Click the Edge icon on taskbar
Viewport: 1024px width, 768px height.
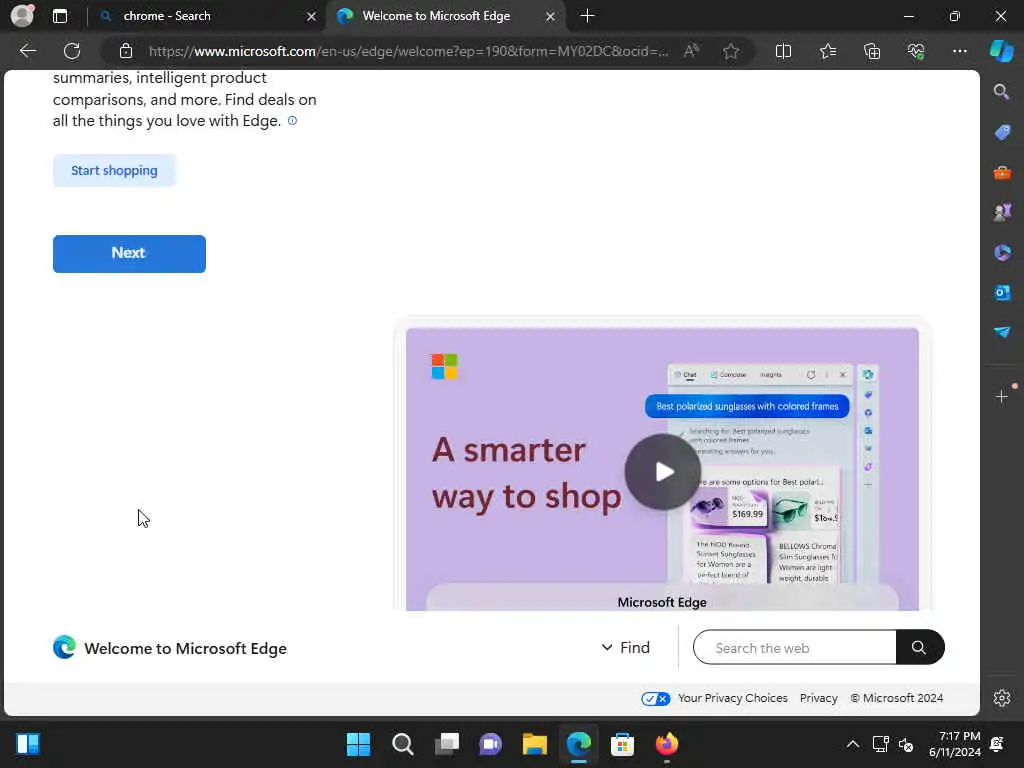[579, 744]
